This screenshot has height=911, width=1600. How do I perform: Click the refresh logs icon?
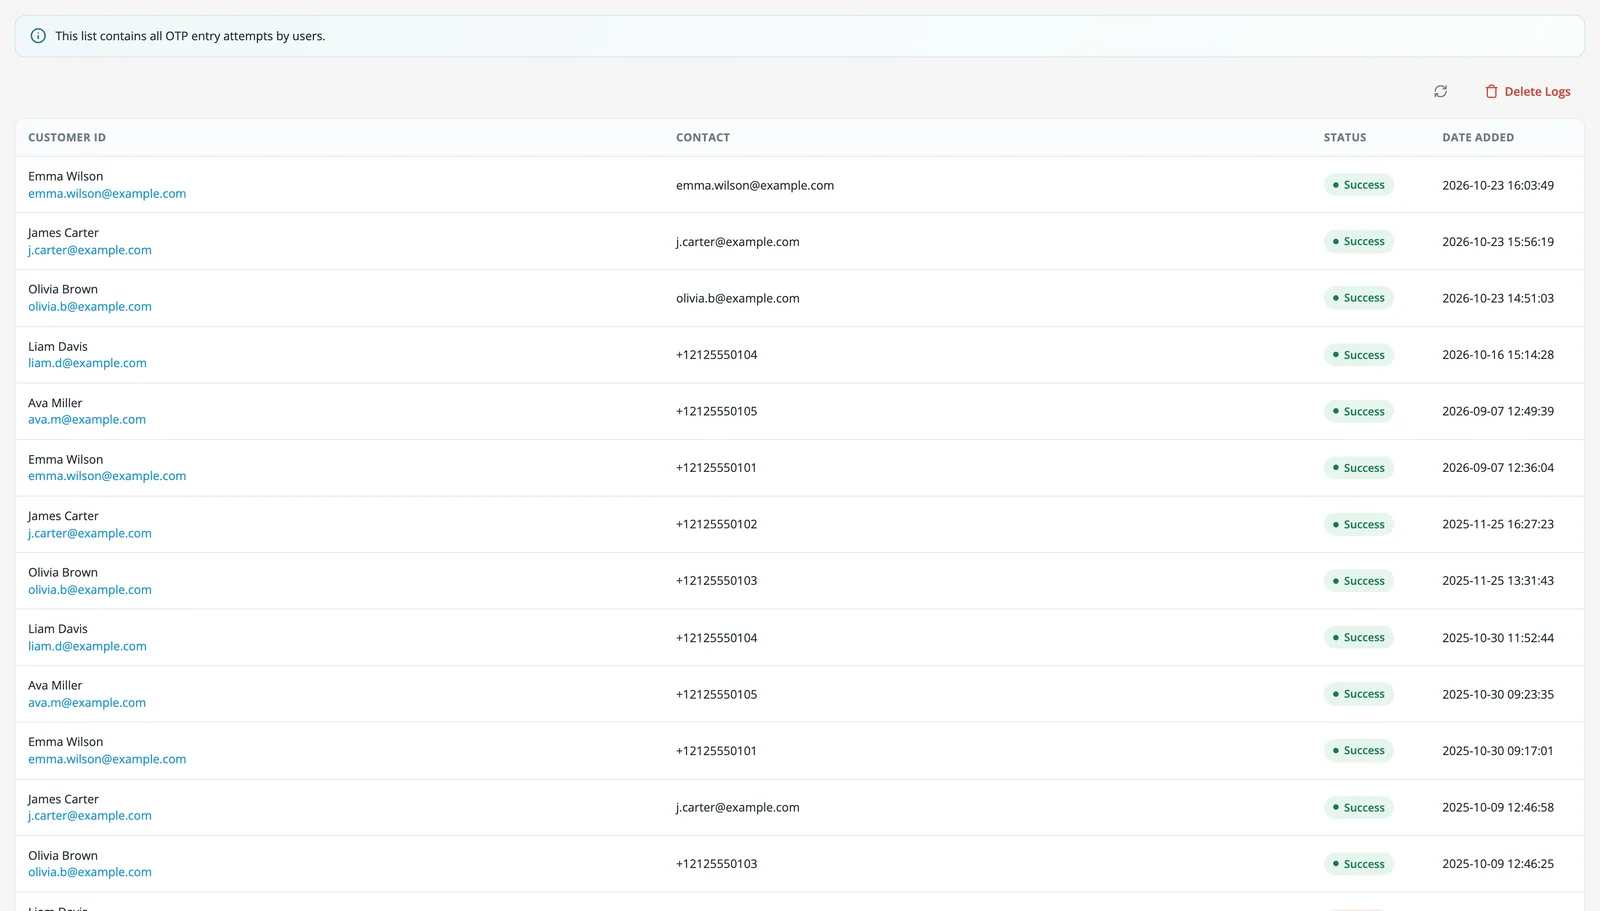click(x=1440, y=91)
